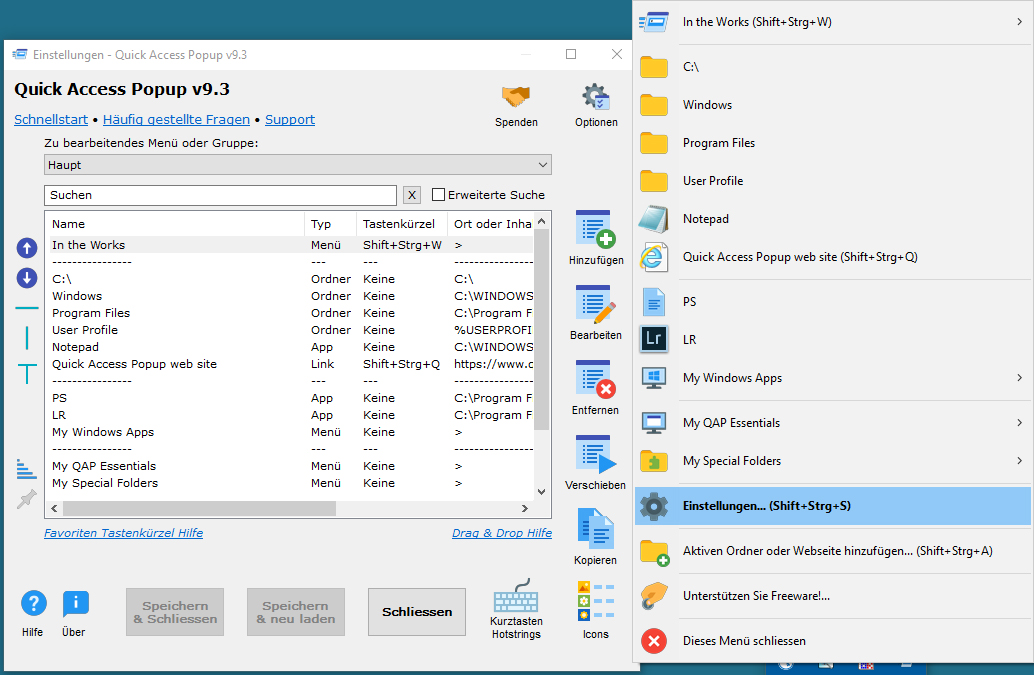
Task: Click the Lightroom LR icon in popup menu
Action: tap(654, 339)
